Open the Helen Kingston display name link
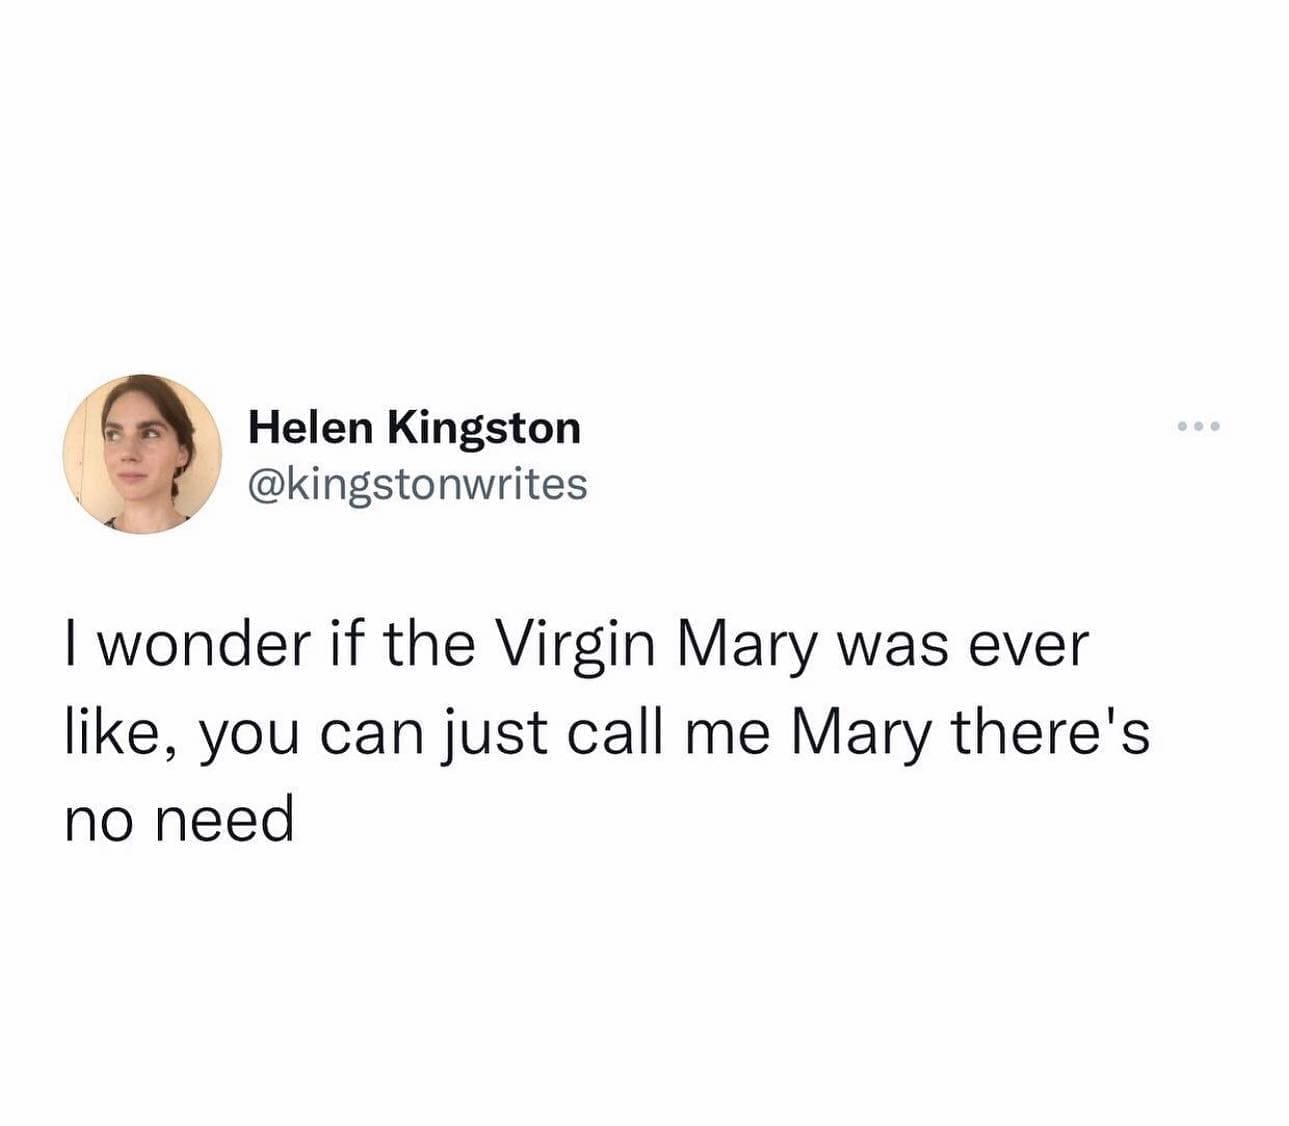Viewport: 1289px width, 1126px height. (414, 428)
